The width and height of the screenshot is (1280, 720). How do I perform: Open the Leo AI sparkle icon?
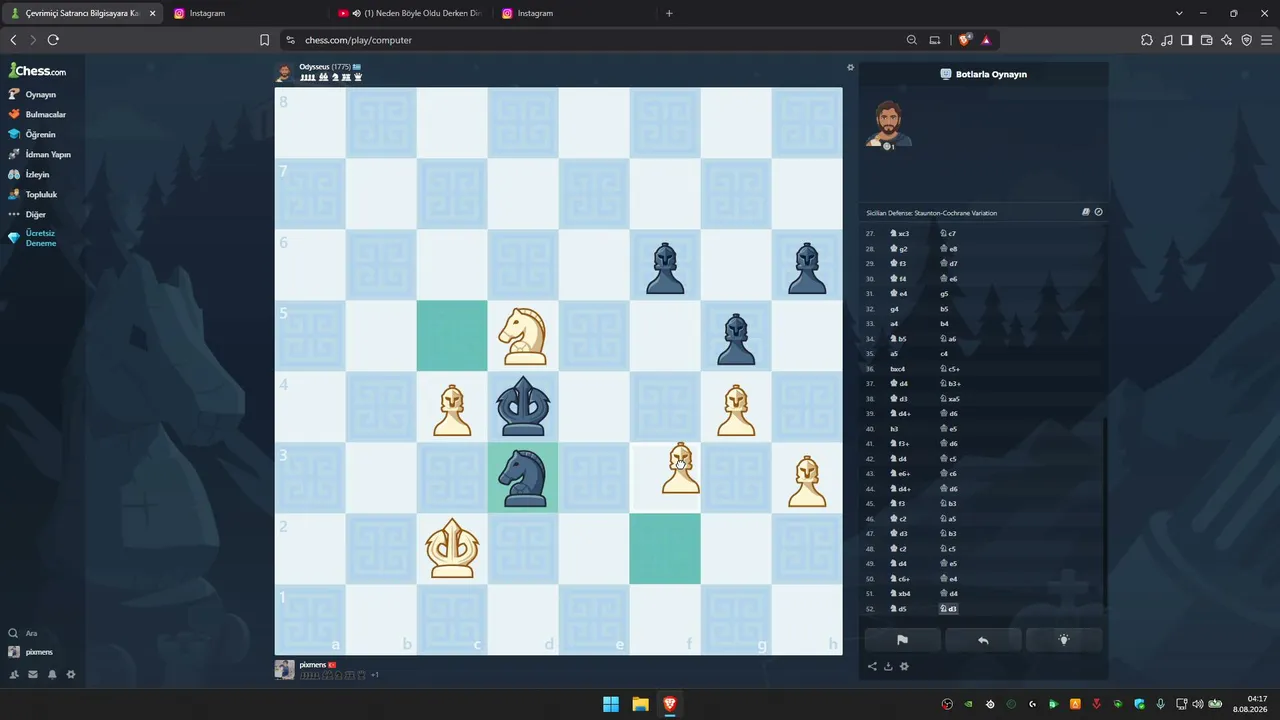[x=1226, y=40]
